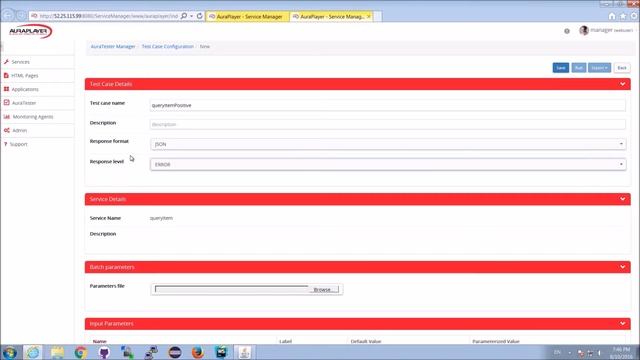Click the Save button
This screenshot has width=640, height=360.
click(561, 68)
